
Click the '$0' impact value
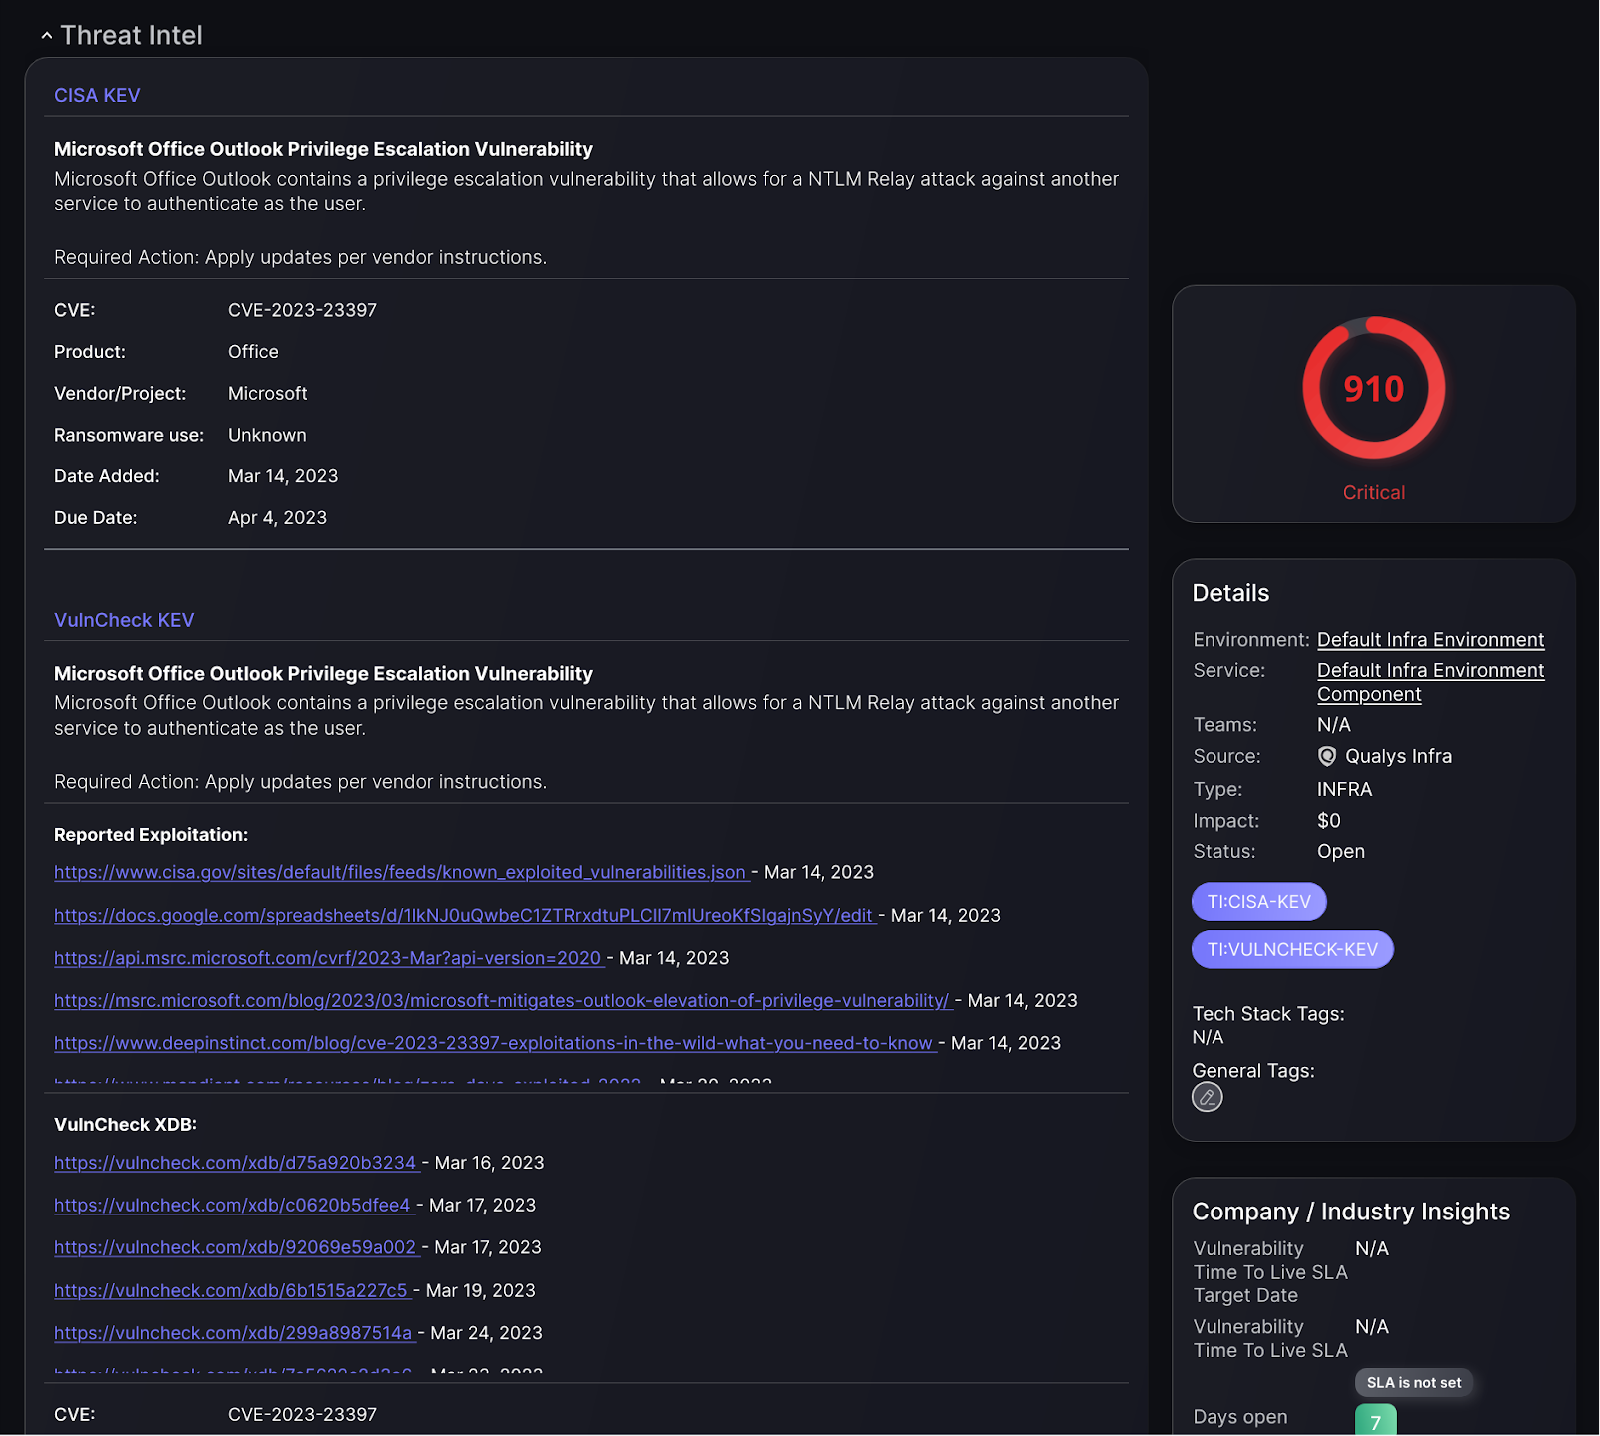coord(1328,821)
